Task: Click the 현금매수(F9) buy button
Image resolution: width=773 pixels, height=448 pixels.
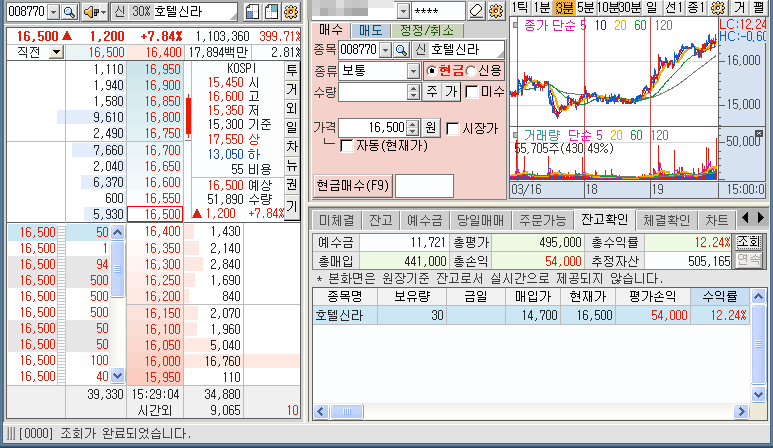Action: [352, 186]
